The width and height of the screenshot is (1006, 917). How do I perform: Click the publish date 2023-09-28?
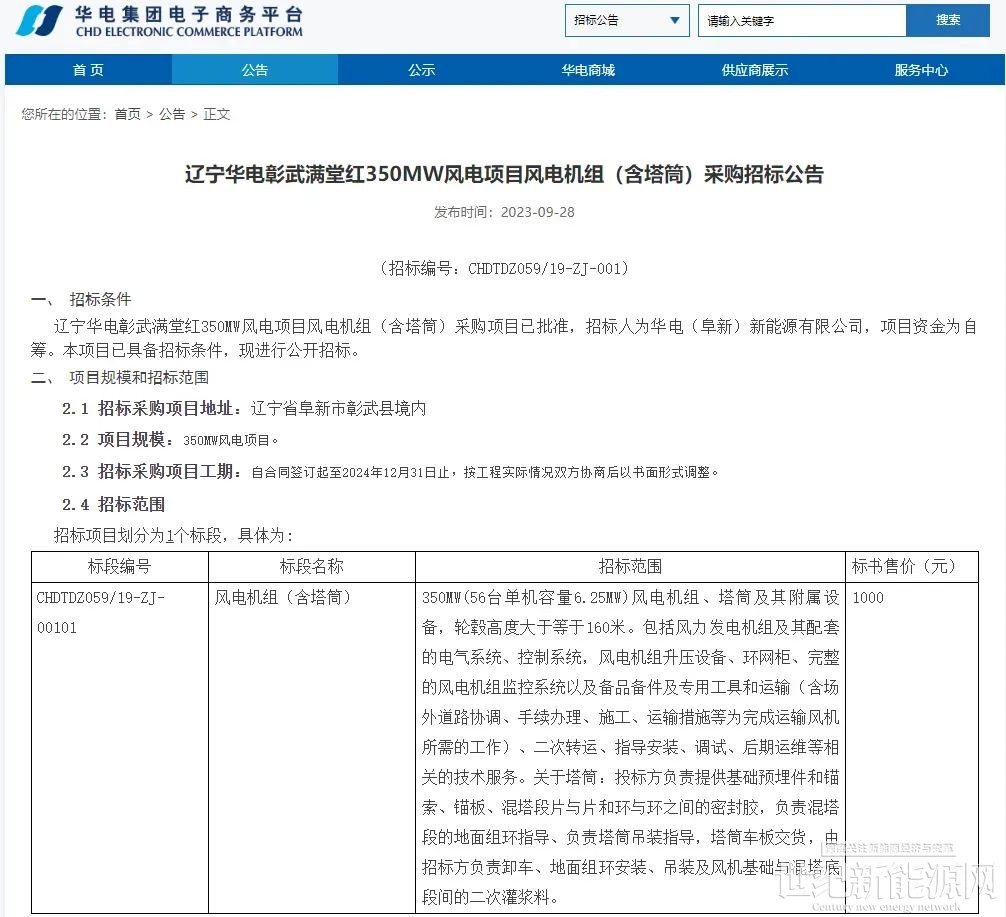[538, 212]
